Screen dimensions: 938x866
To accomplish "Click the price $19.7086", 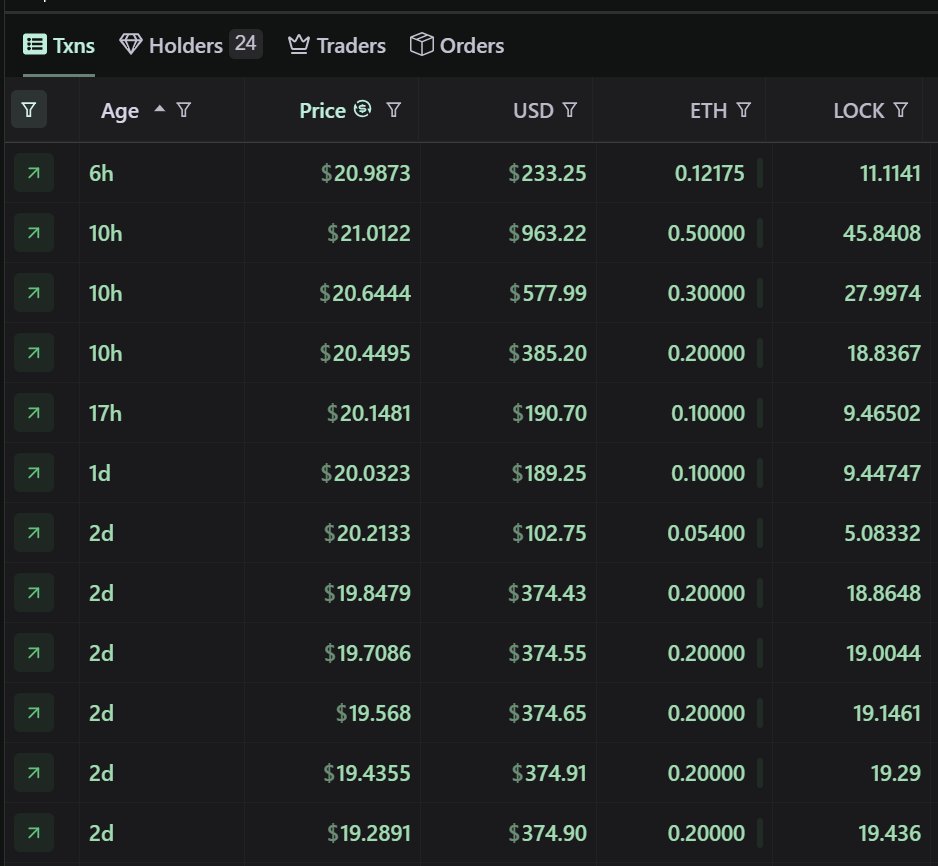I will click(367, 653).
